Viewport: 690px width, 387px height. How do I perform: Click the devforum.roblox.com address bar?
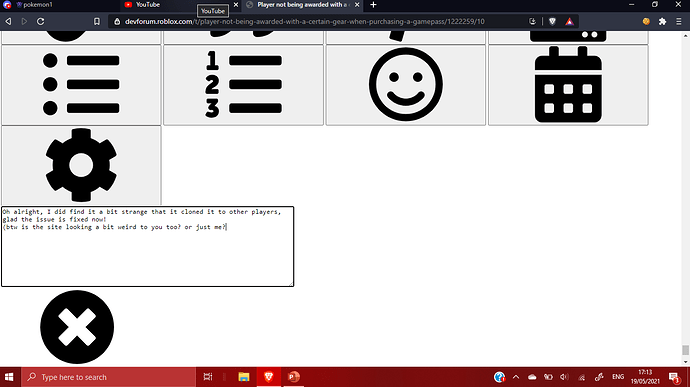[x=305, y=22]
